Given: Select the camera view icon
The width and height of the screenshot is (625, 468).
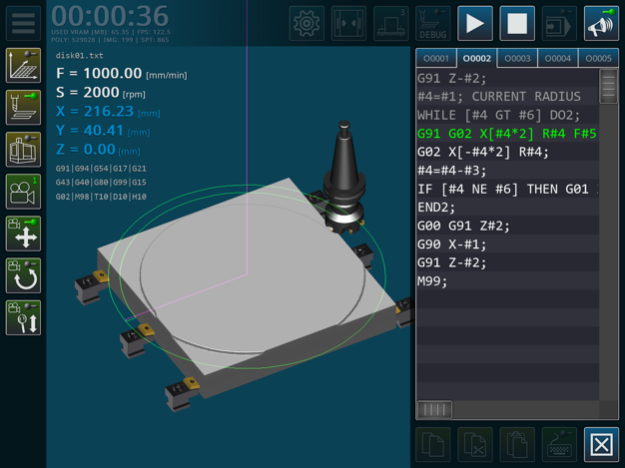Looking at the screenshot, I should [x=23, y=192].
